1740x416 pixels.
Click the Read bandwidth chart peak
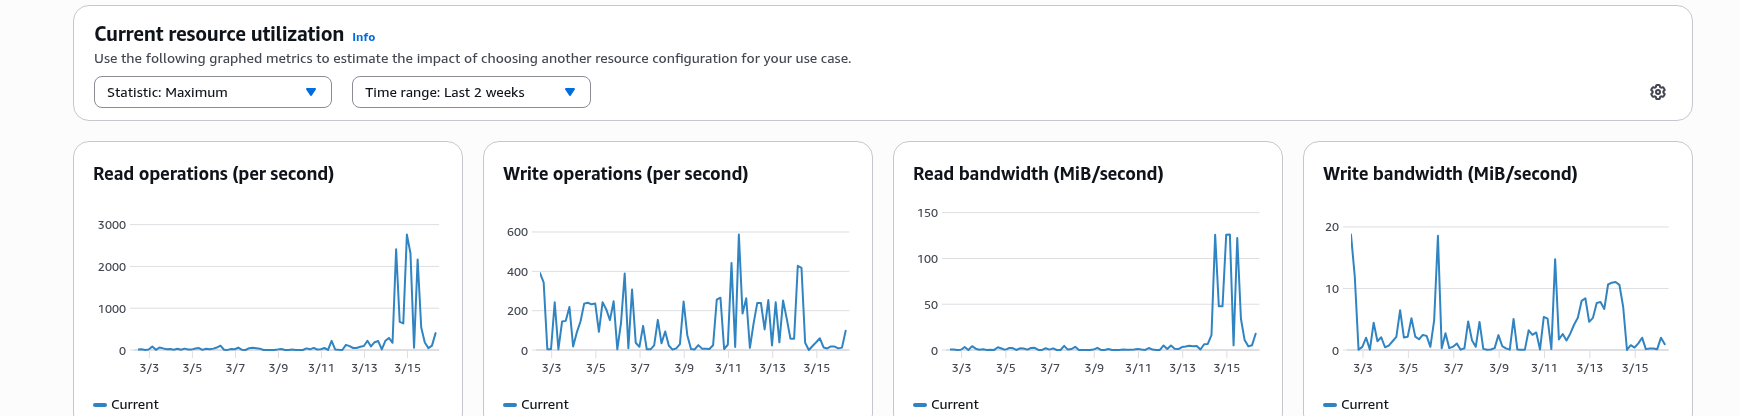1227,235
